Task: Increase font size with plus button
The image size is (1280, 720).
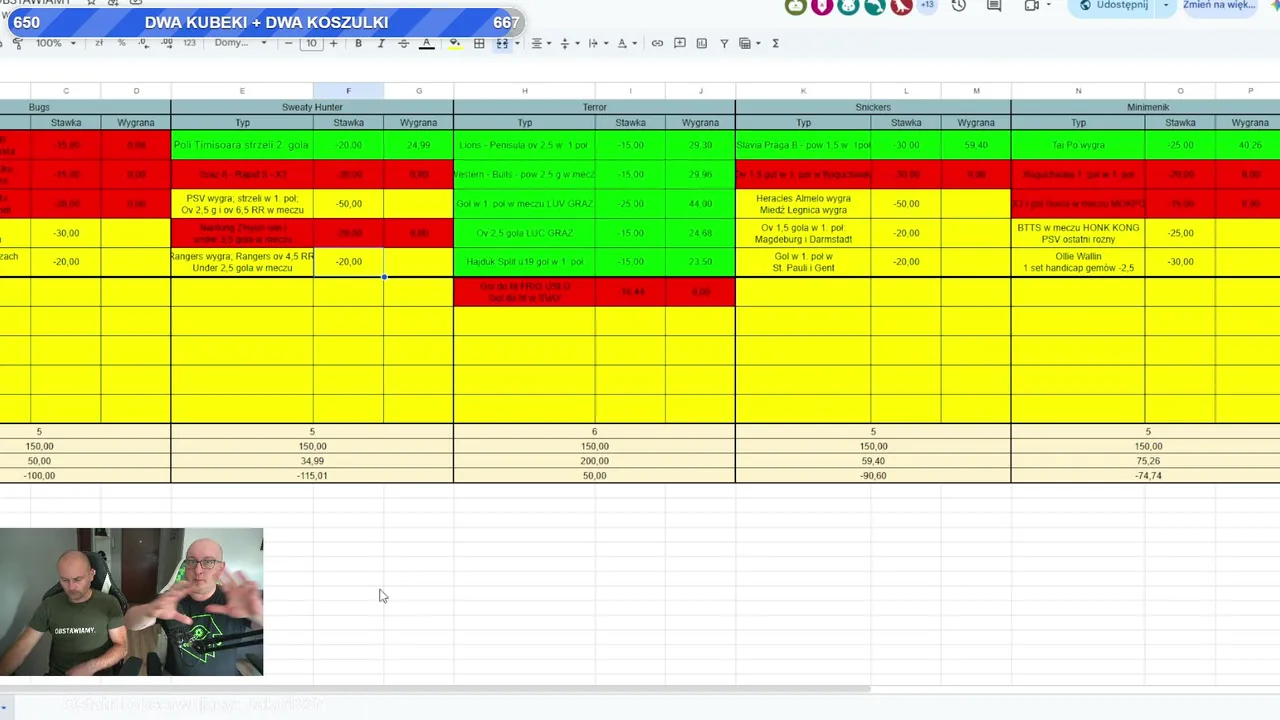Action: (334, 43)
